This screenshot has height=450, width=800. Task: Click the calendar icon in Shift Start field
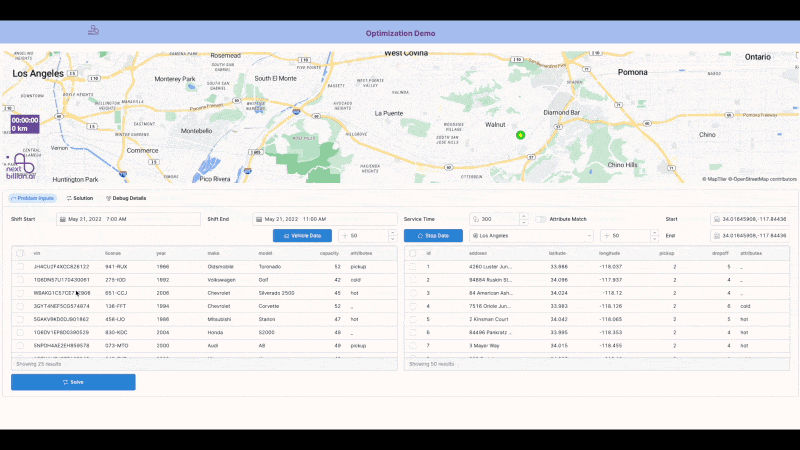[x=63, y=219]
